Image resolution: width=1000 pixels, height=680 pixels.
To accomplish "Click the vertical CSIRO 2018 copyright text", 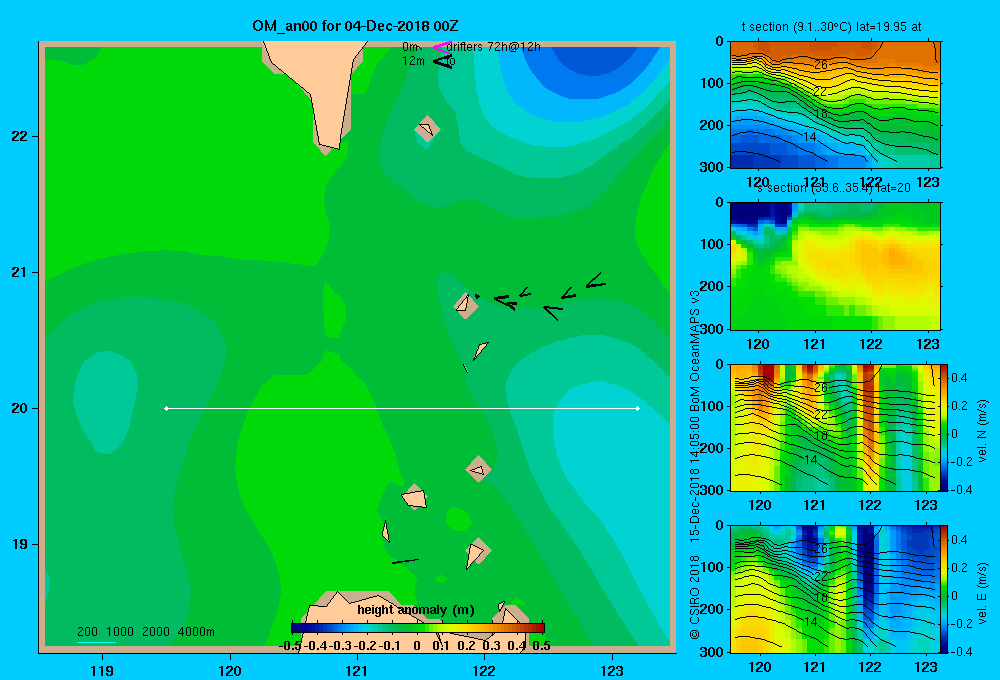I will [x=695, y=464].
